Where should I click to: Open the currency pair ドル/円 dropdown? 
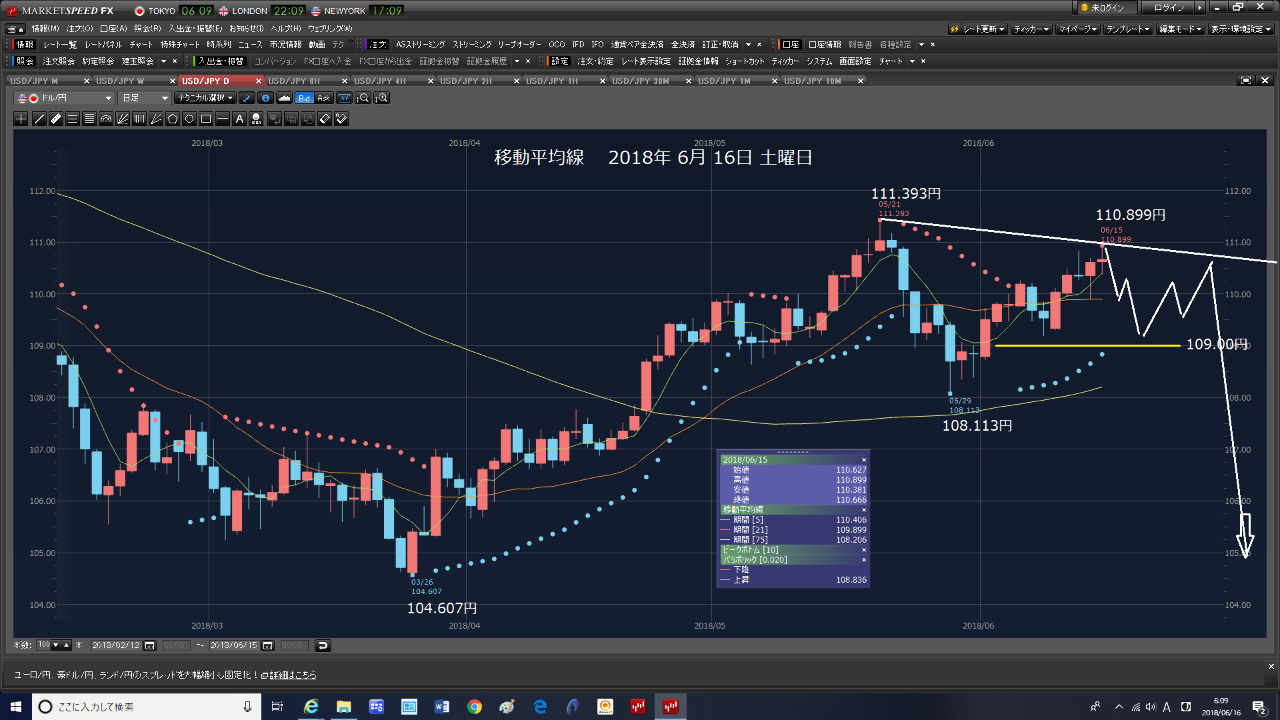65,98
